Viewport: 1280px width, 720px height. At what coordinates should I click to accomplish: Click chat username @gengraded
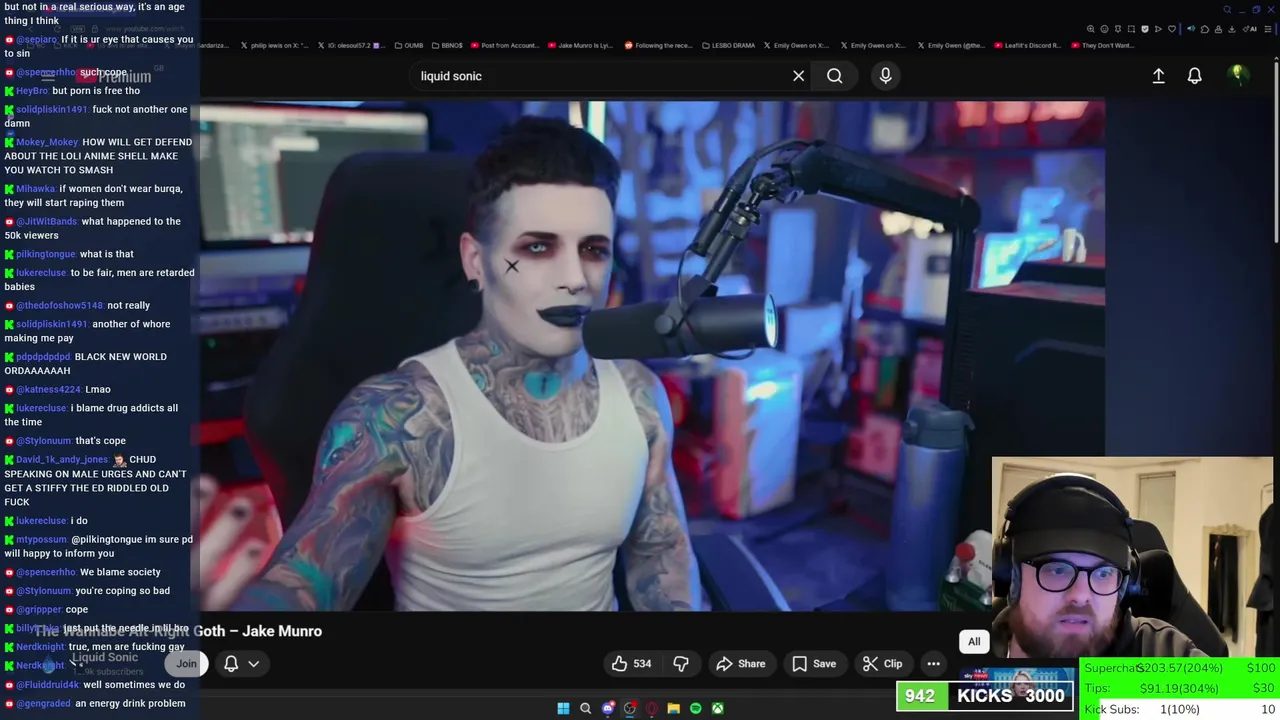click(43, 704)
